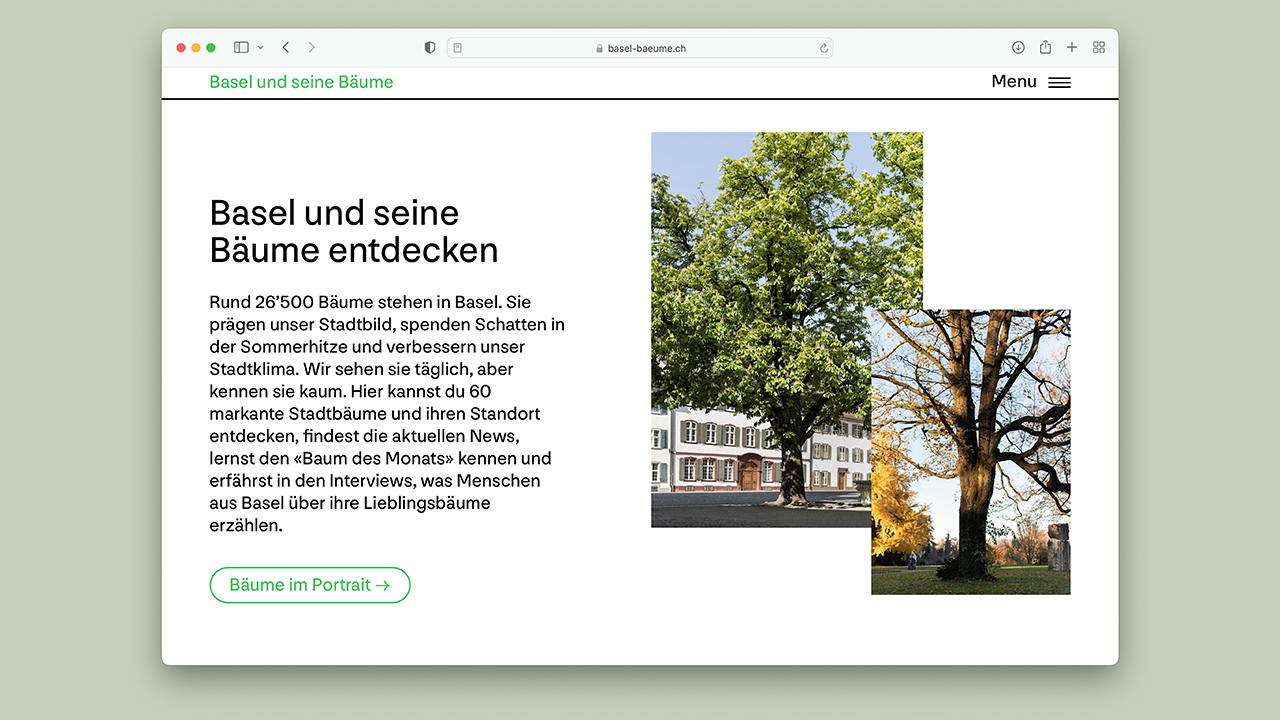The image size is (1280, 720).
Task: Open the 'Basel und seine Bäume' home link
Action: click(x=301, y=82)
